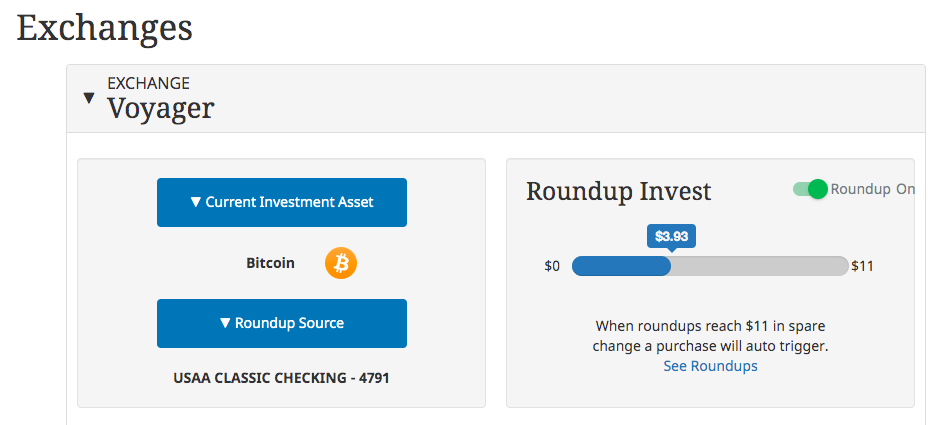Click the Voyager exchange title
This screenshot has width=946, height=425.
tap(160, 109)
